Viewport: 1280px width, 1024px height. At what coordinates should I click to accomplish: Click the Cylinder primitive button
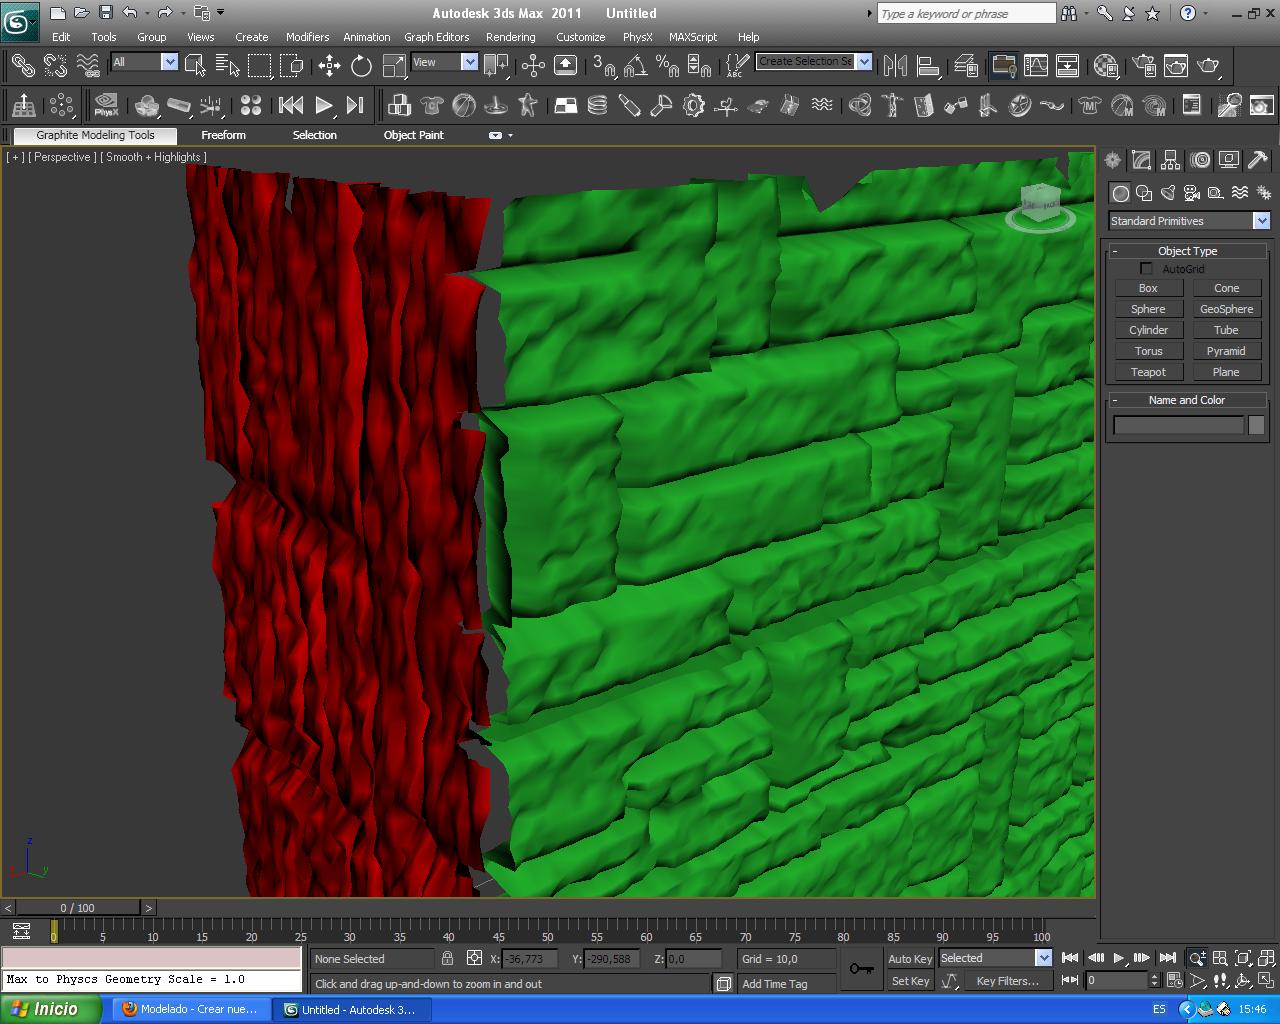[x=1148, y=330]
